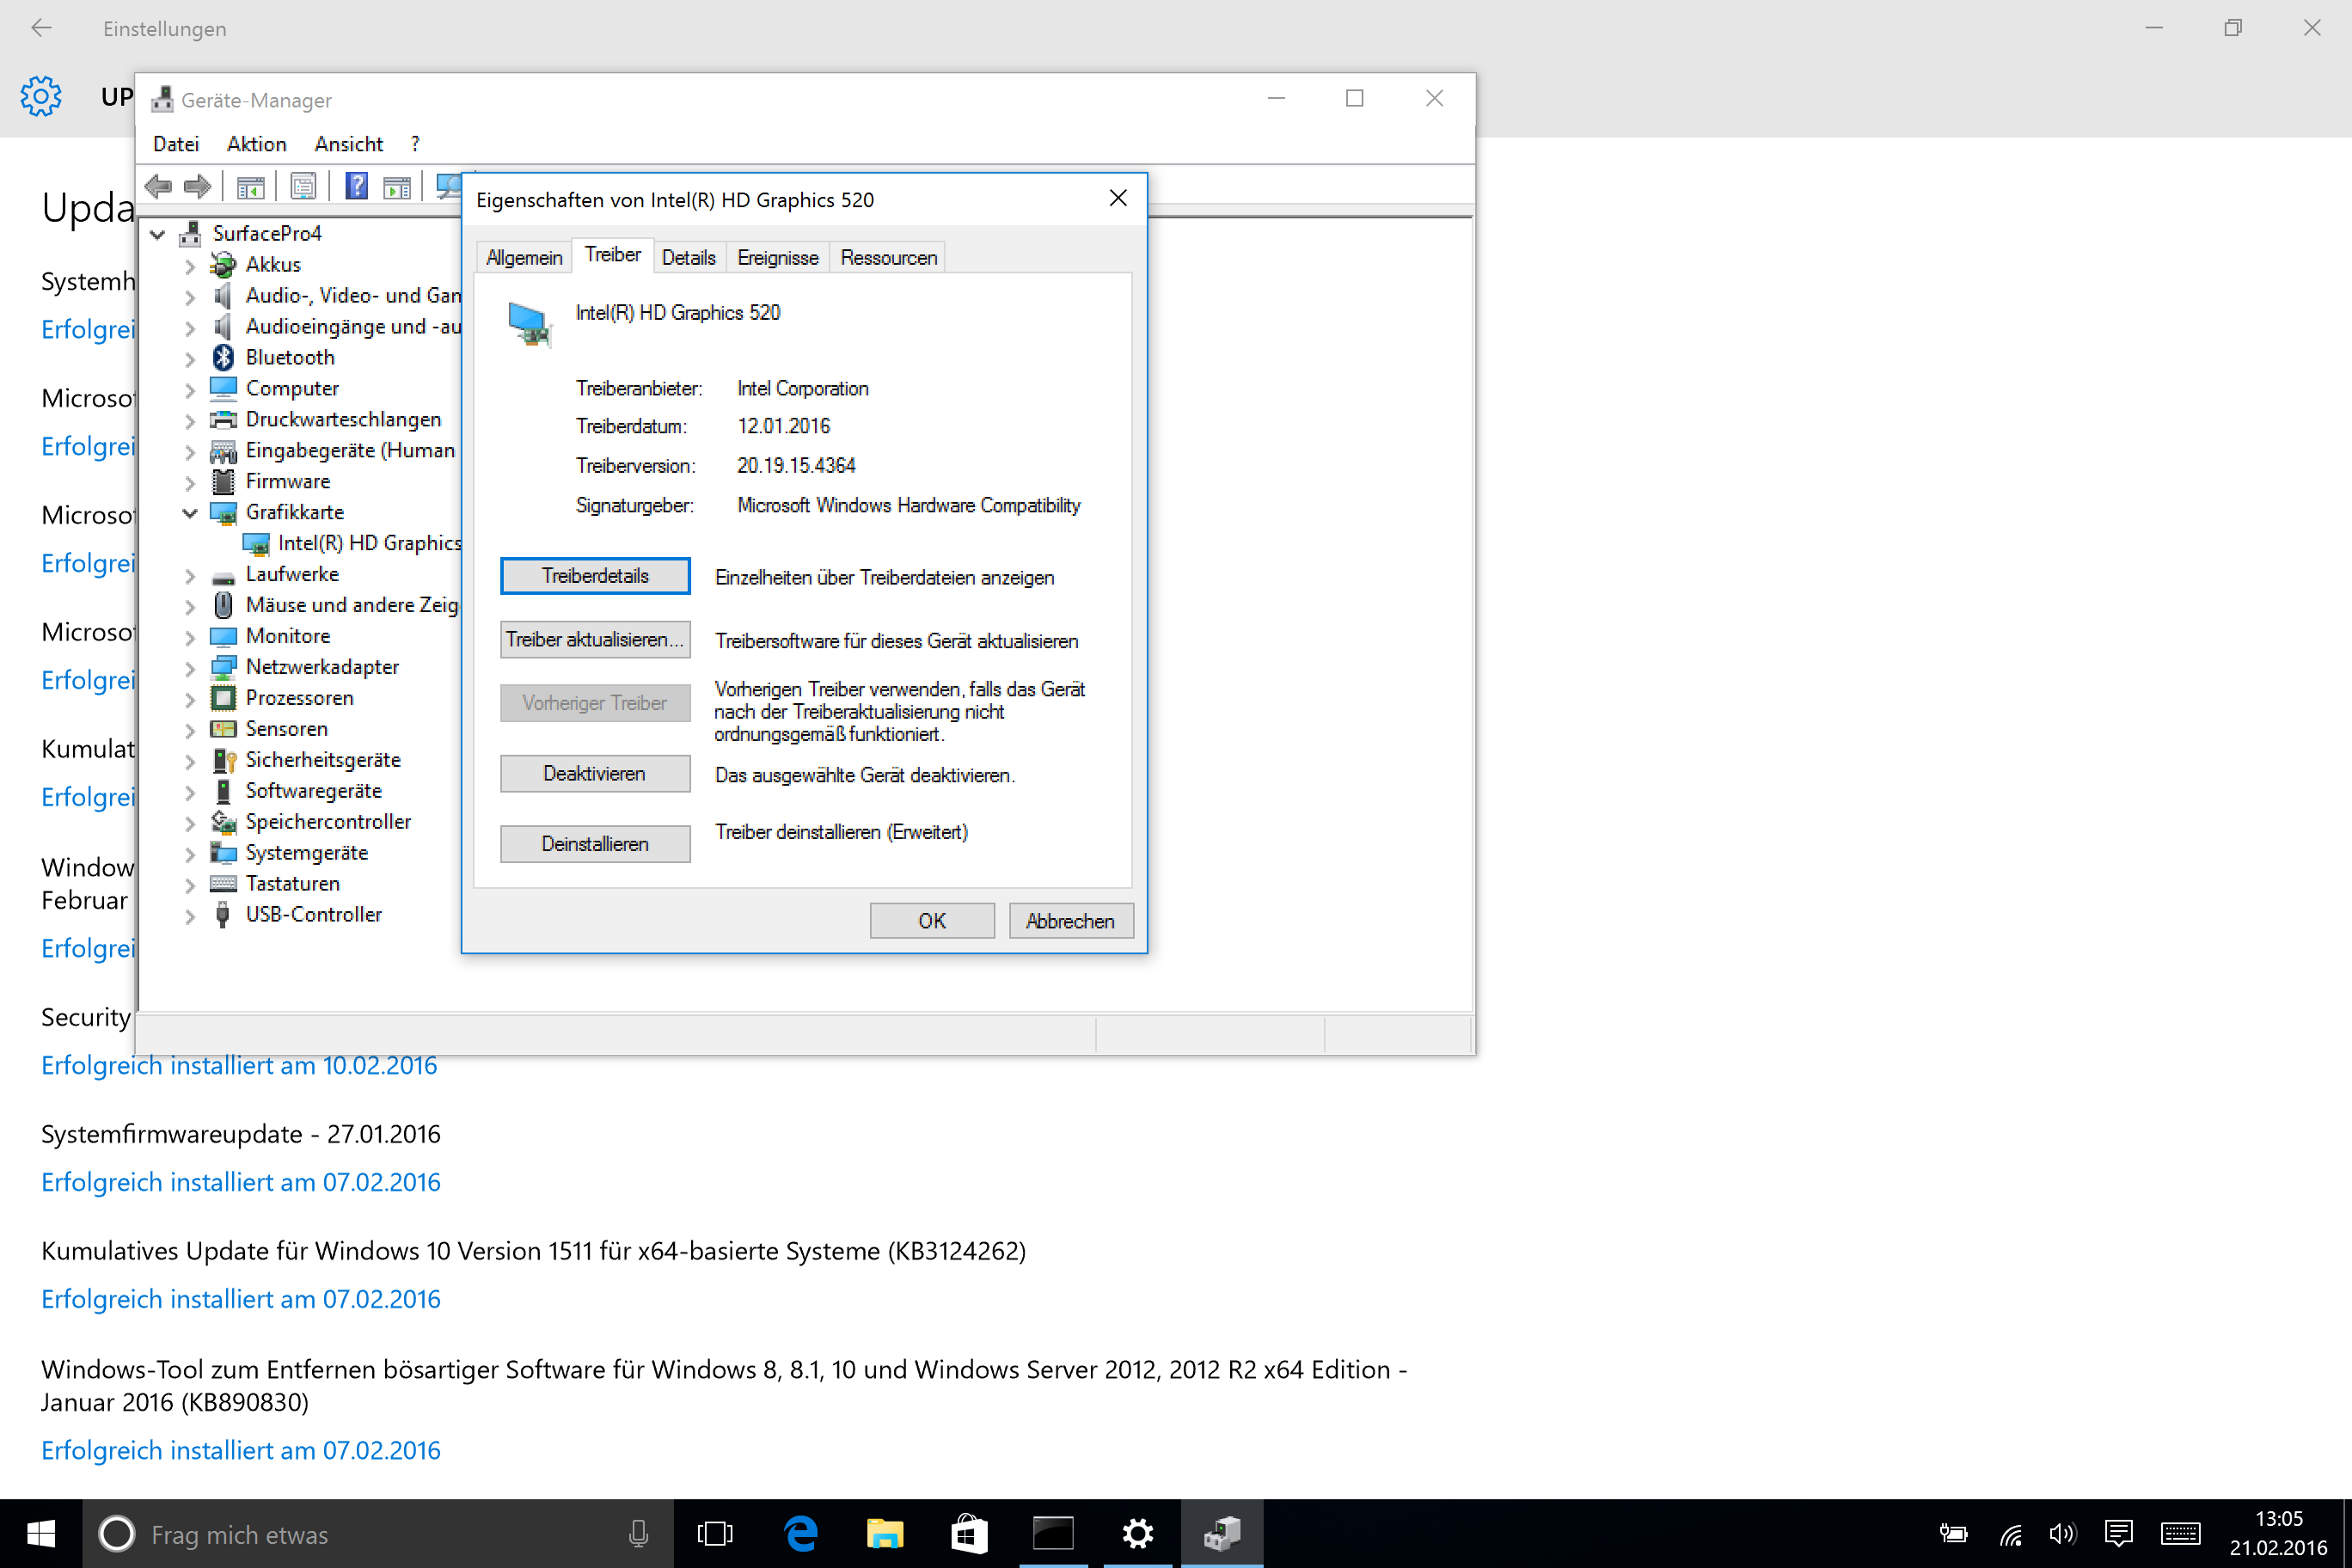This screenshot has height=1568, width=2352.
Task: Collapse the Grafikkarte tree node
Action: (x=190, y=513)
